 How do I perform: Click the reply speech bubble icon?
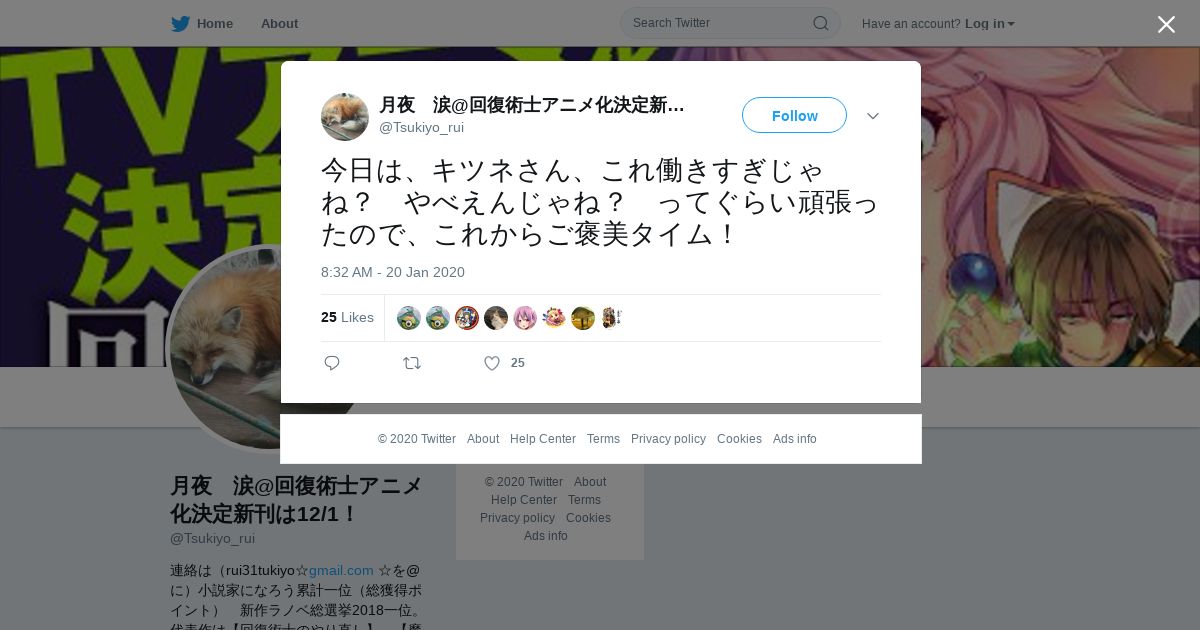point(332,363)
